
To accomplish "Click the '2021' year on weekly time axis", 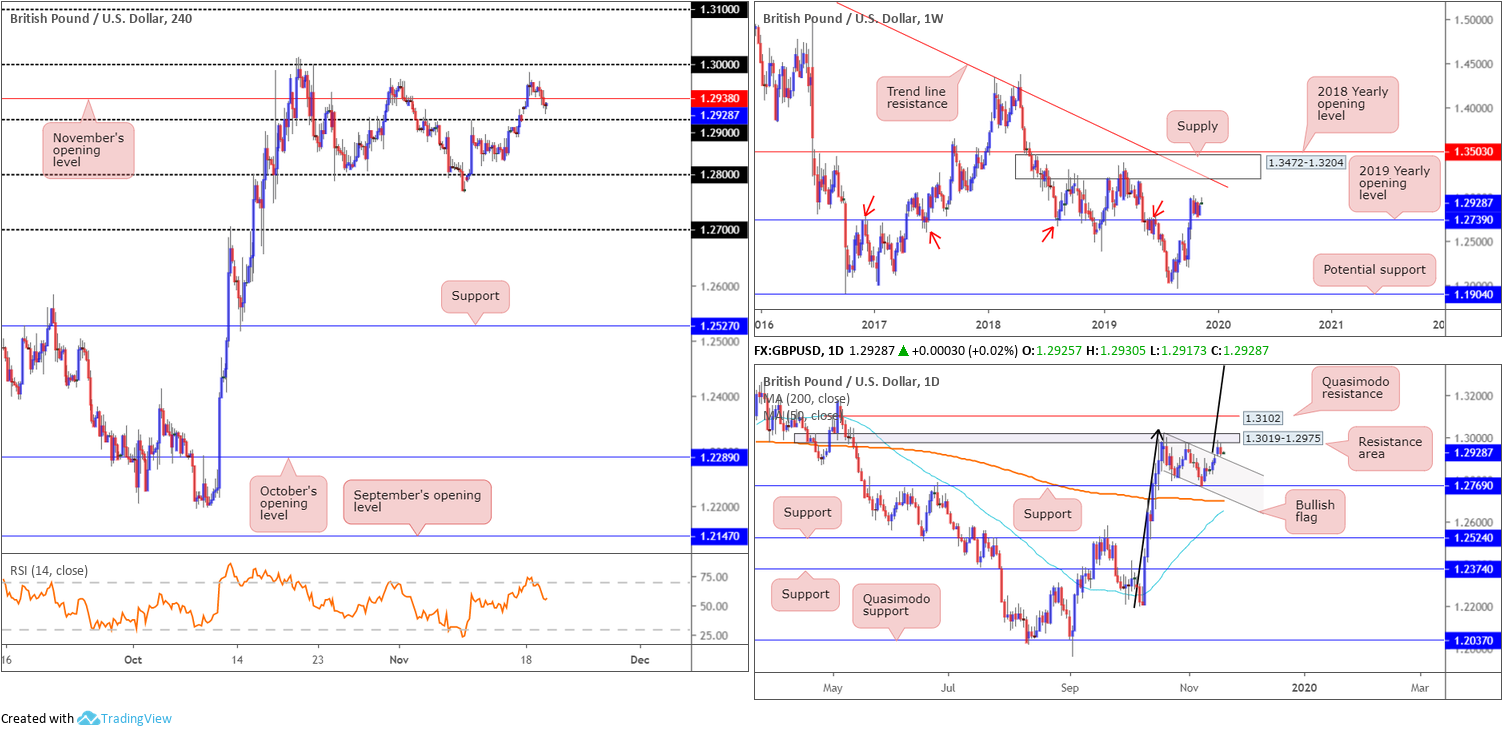I will (1331, 324).
